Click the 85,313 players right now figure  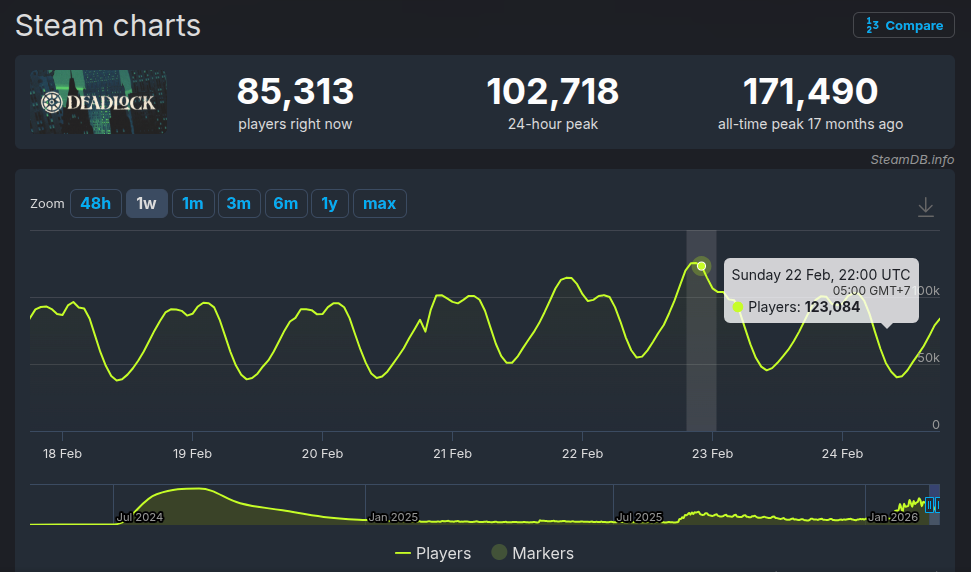(295, 91)
